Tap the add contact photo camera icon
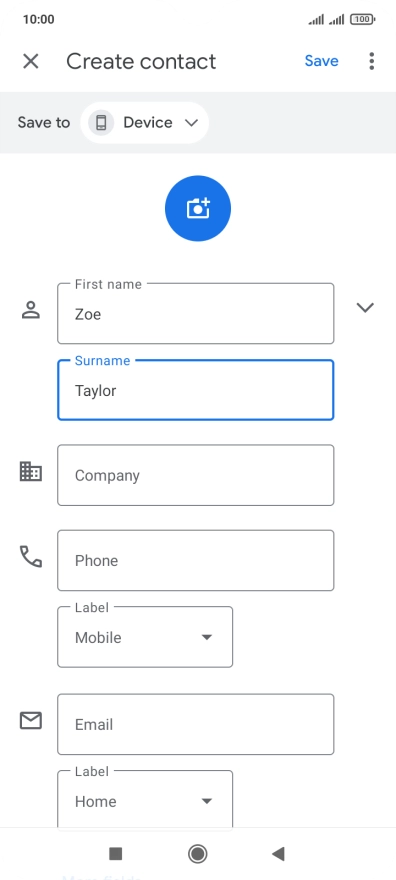The image size is (396, 880). click(x=198, y=209)
